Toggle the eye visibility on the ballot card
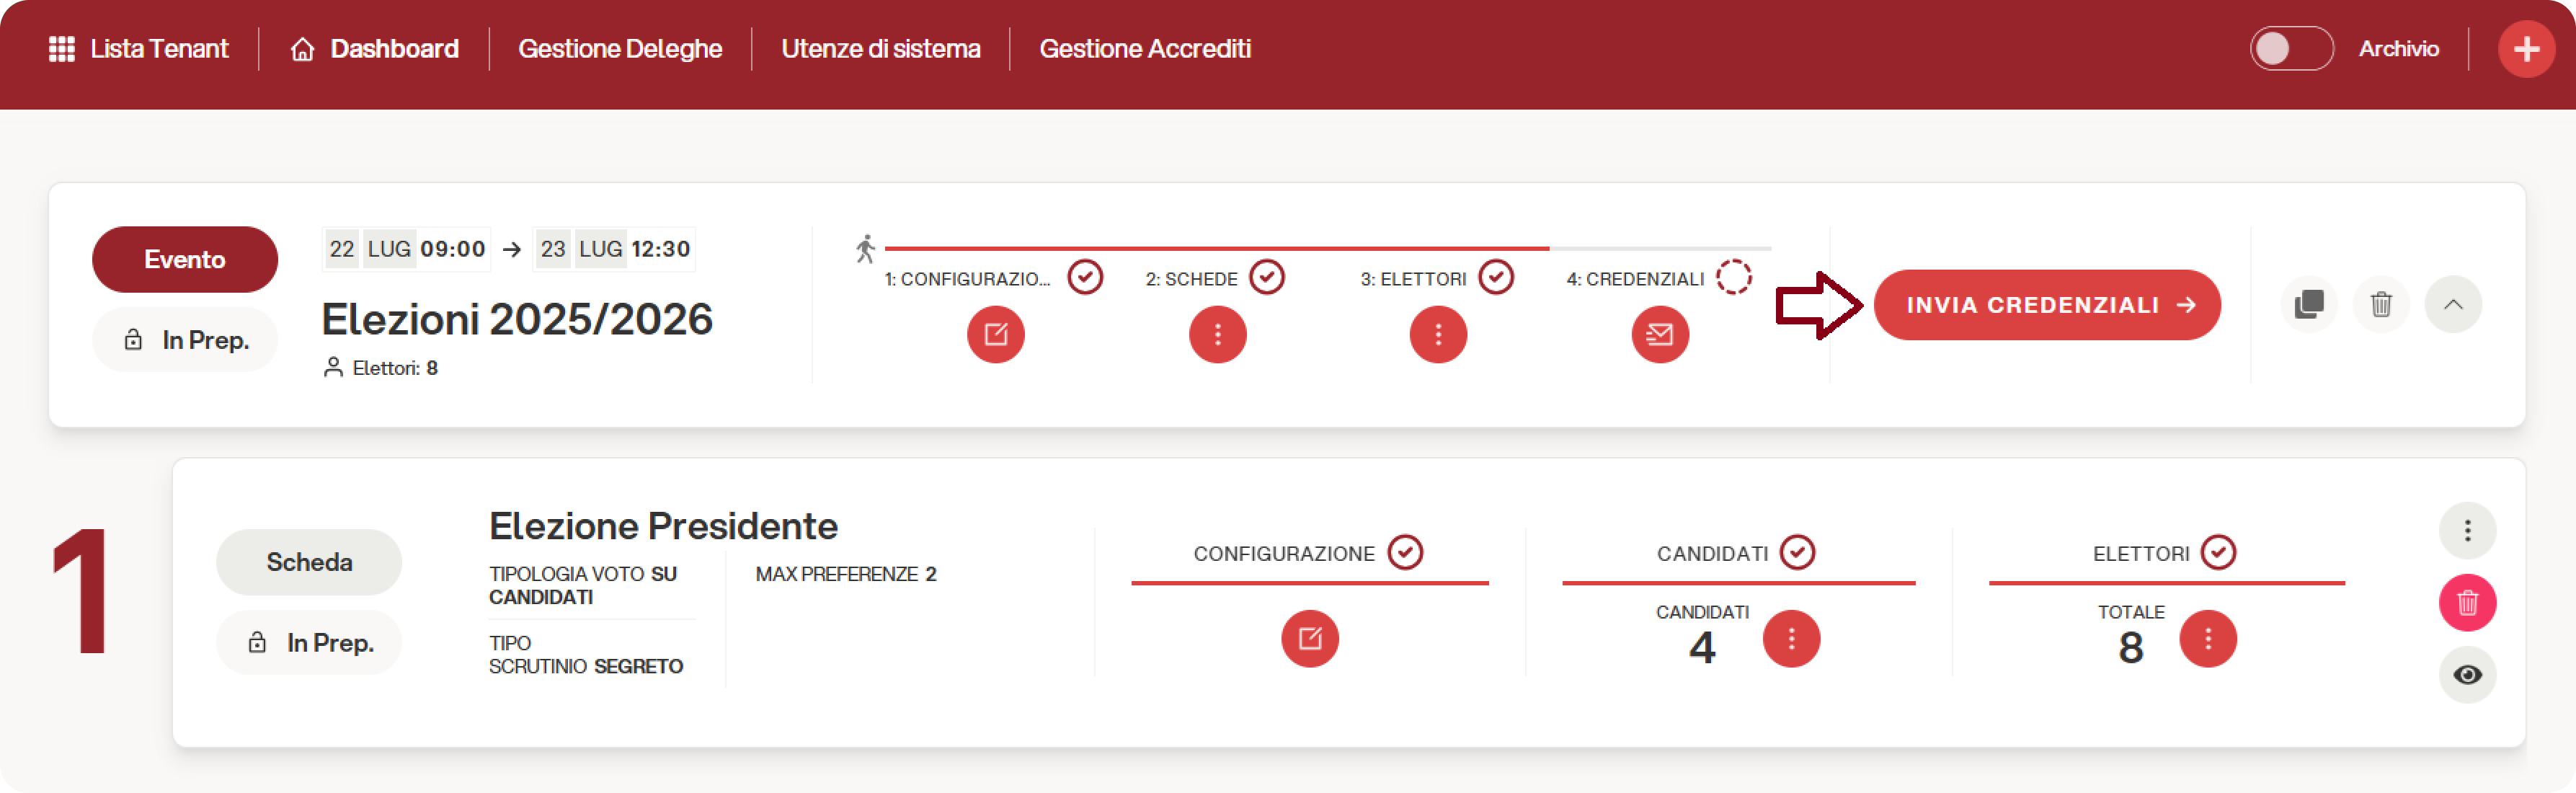This screenshot has height=793, width=2576. (2467, 675)
